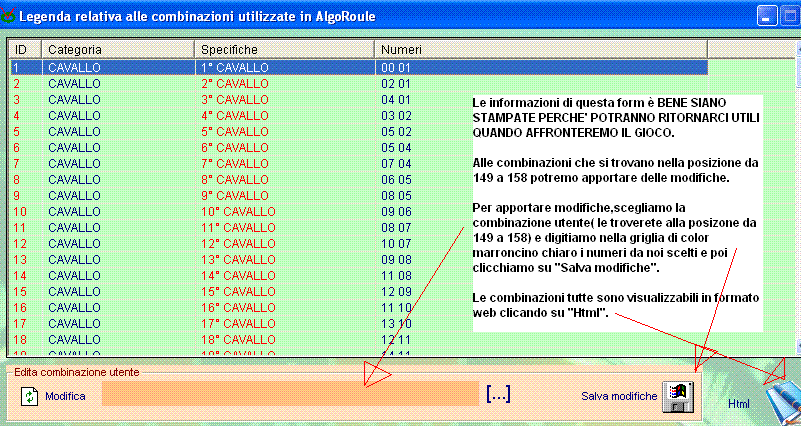Click the Salva modifiche label
This screenshot has height=426, width=801.
click(619, 397)
